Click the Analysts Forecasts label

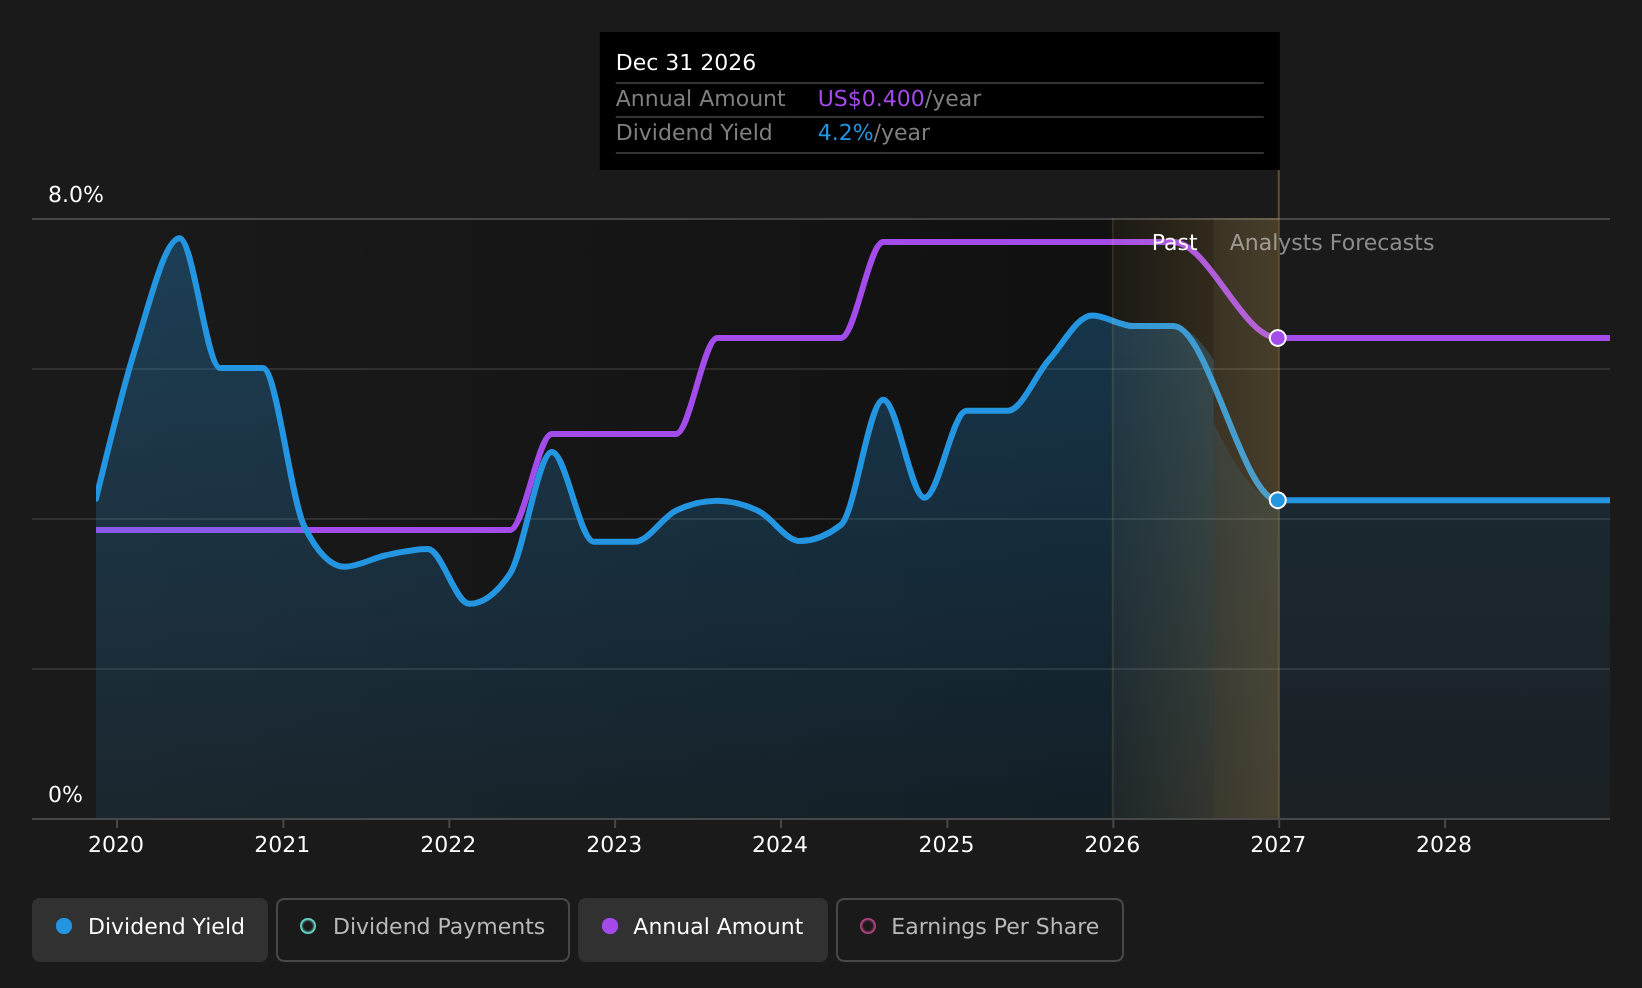1331,243
